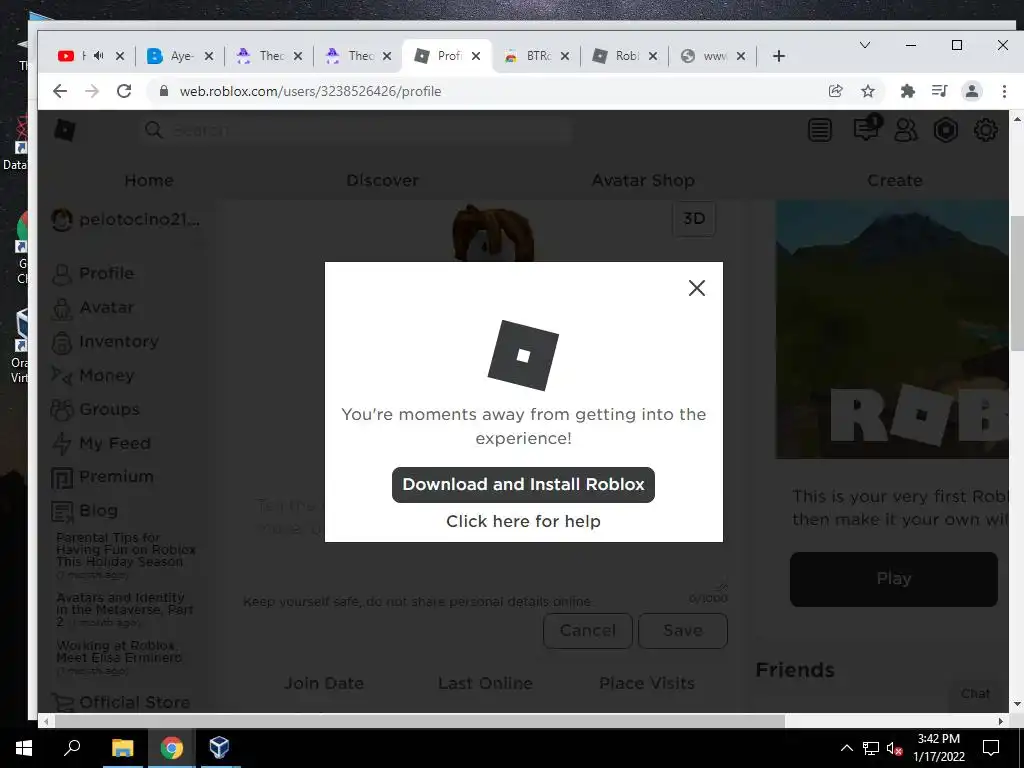
Task: Toggle the 3D avatar view button
Action: 694,218
